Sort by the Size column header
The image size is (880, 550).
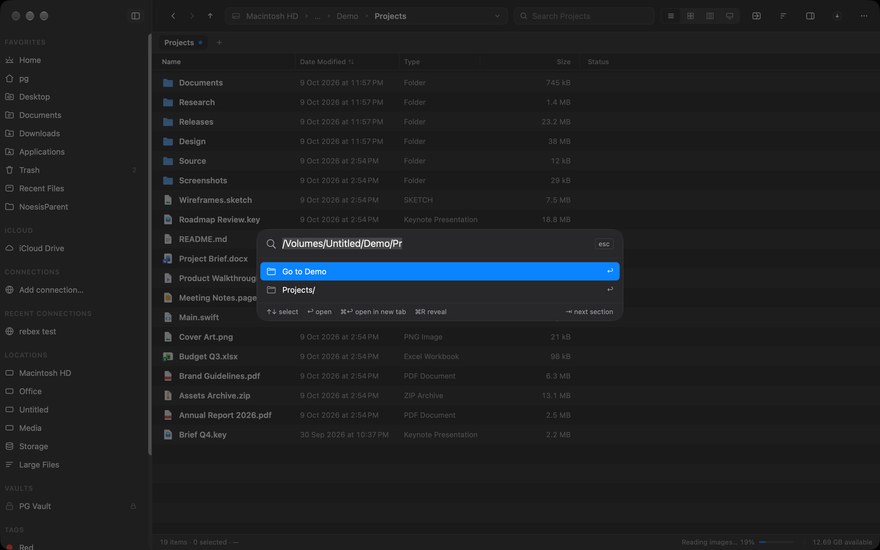click(x=563, y=62)
